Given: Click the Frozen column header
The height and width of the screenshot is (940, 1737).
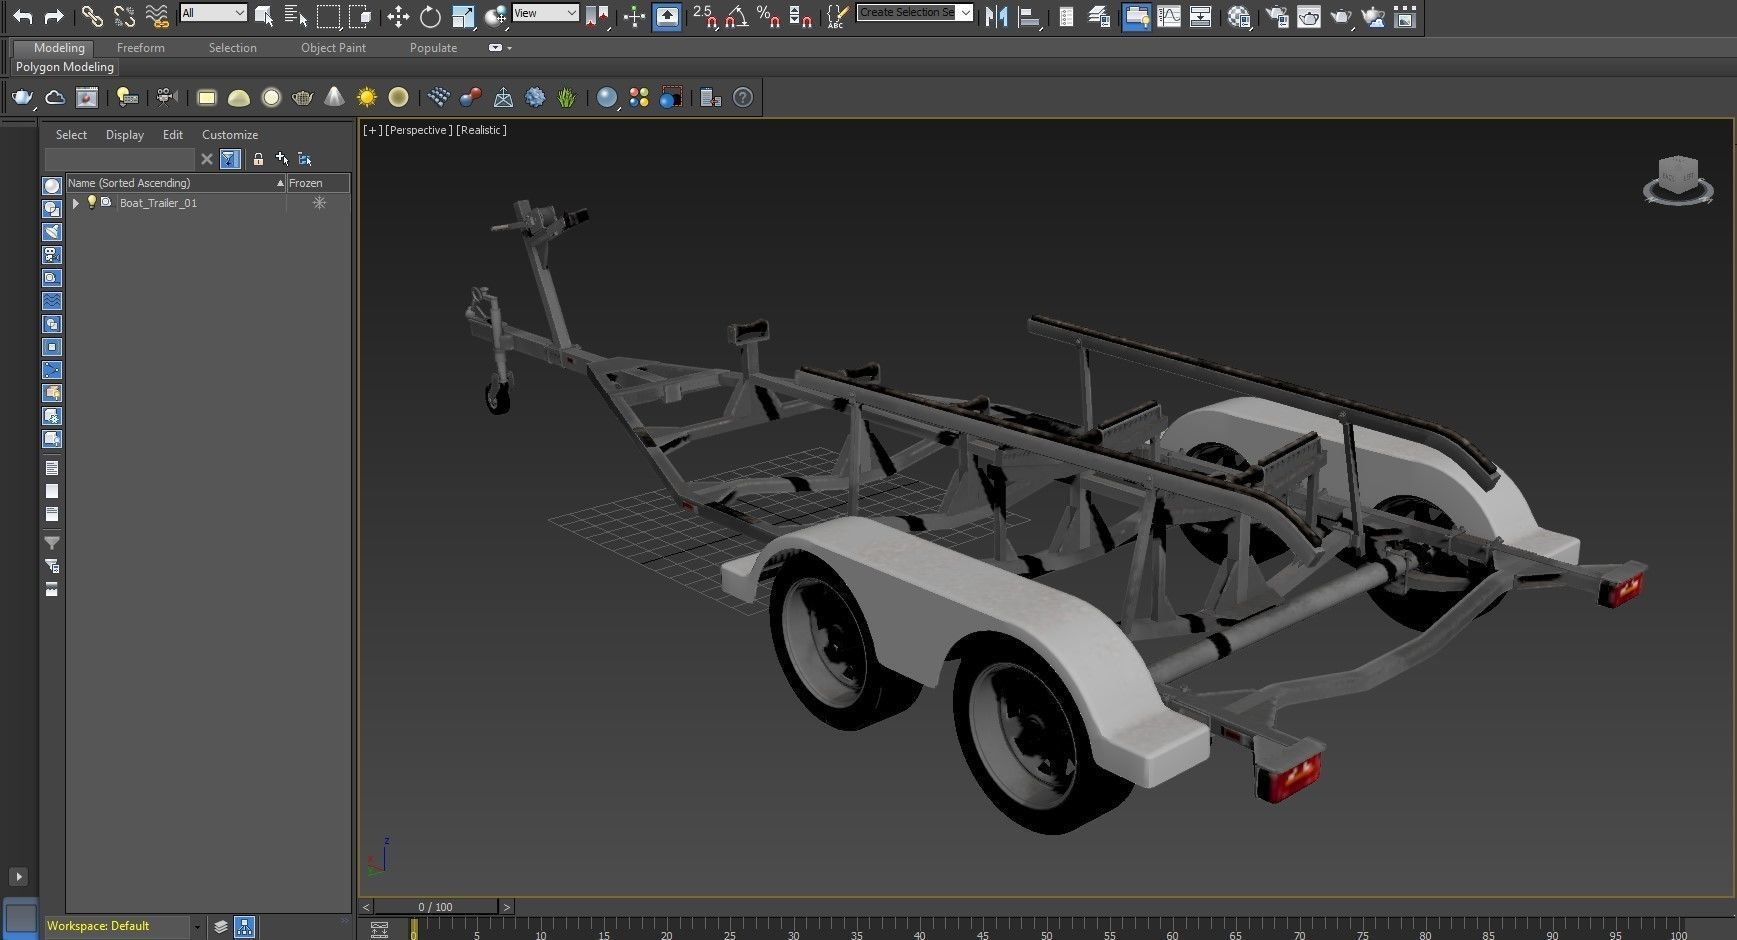Looking at the screenshot, I should tap(318, 183).
